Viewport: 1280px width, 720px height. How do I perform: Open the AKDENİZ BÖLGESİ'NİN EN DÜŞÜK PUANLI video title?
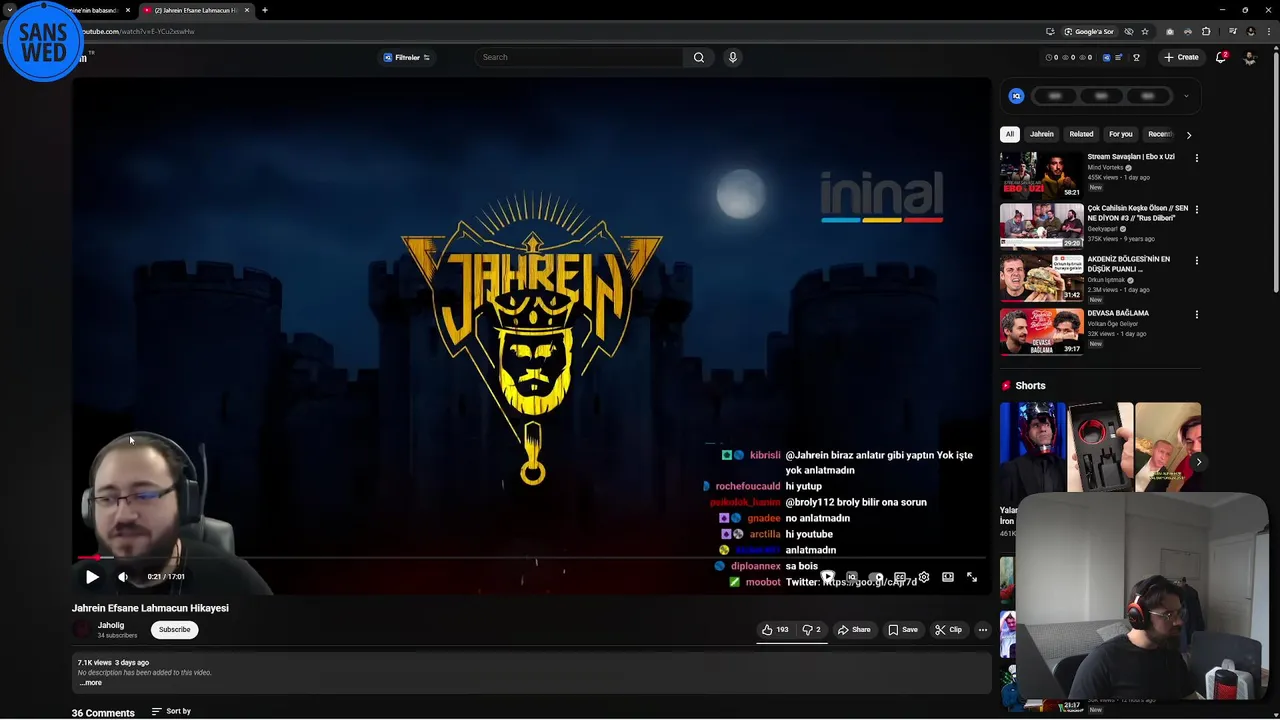(x=1129, y=264)
